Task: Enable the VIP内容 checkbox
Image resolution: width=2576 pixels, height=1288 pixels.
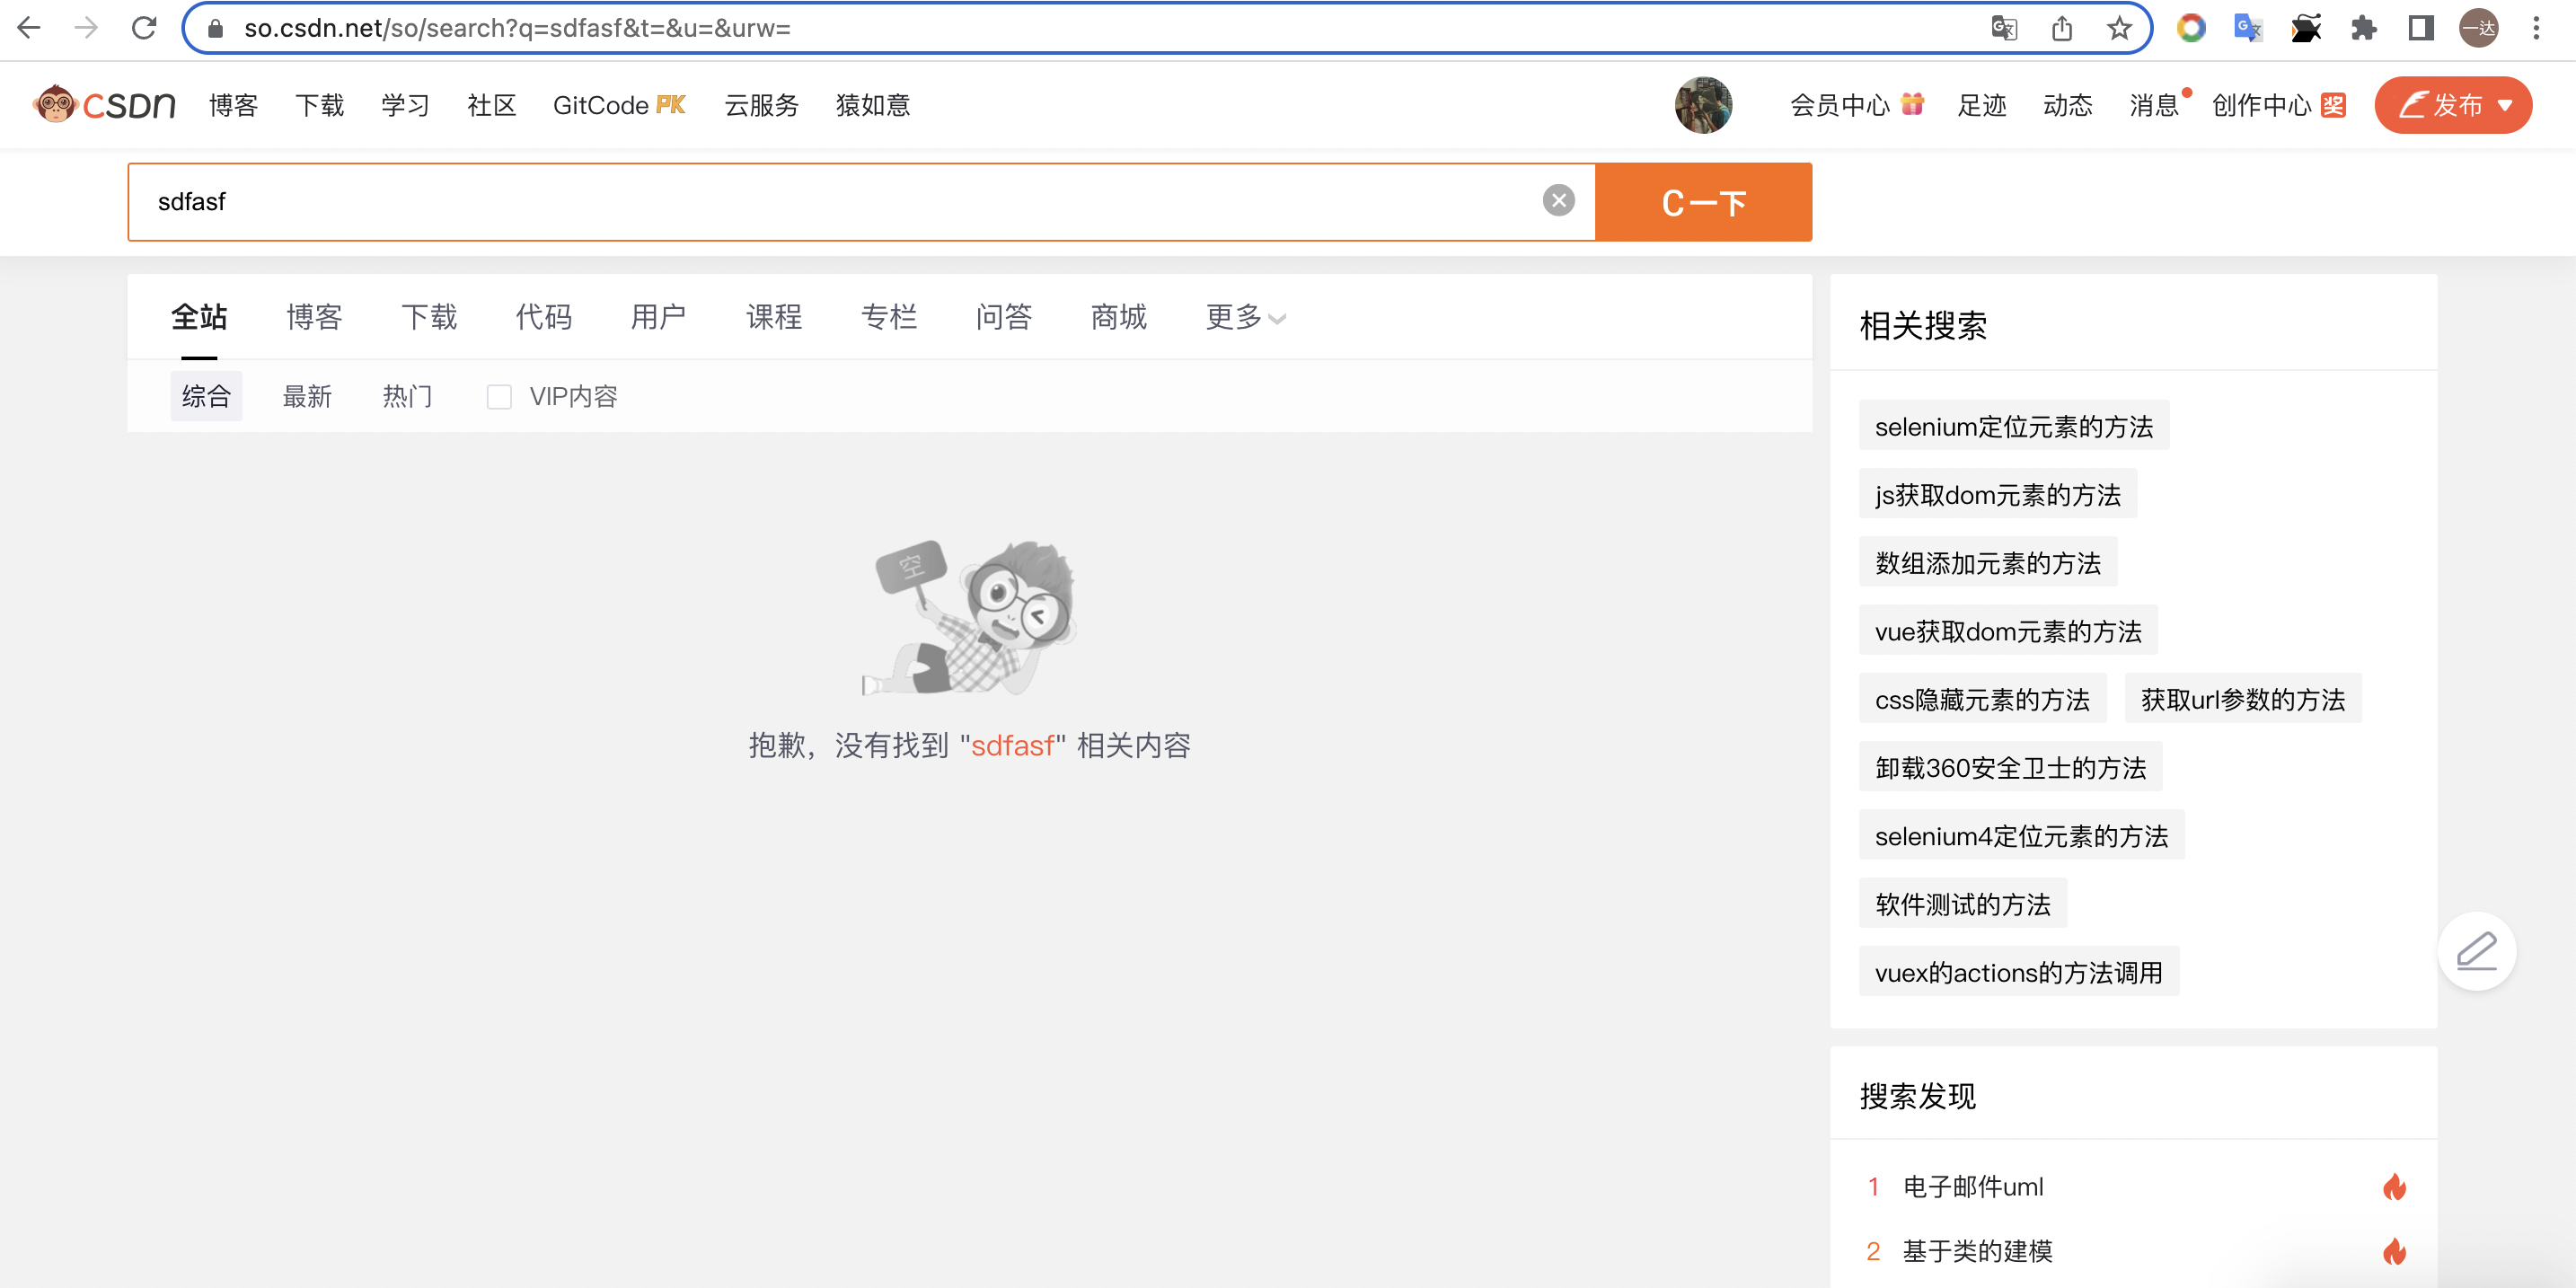Action: (499, 397)
